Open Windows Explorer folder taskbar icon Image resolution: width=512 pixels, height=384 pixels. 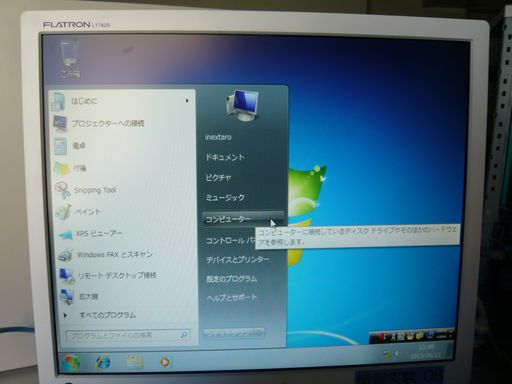tap(134, 362)
